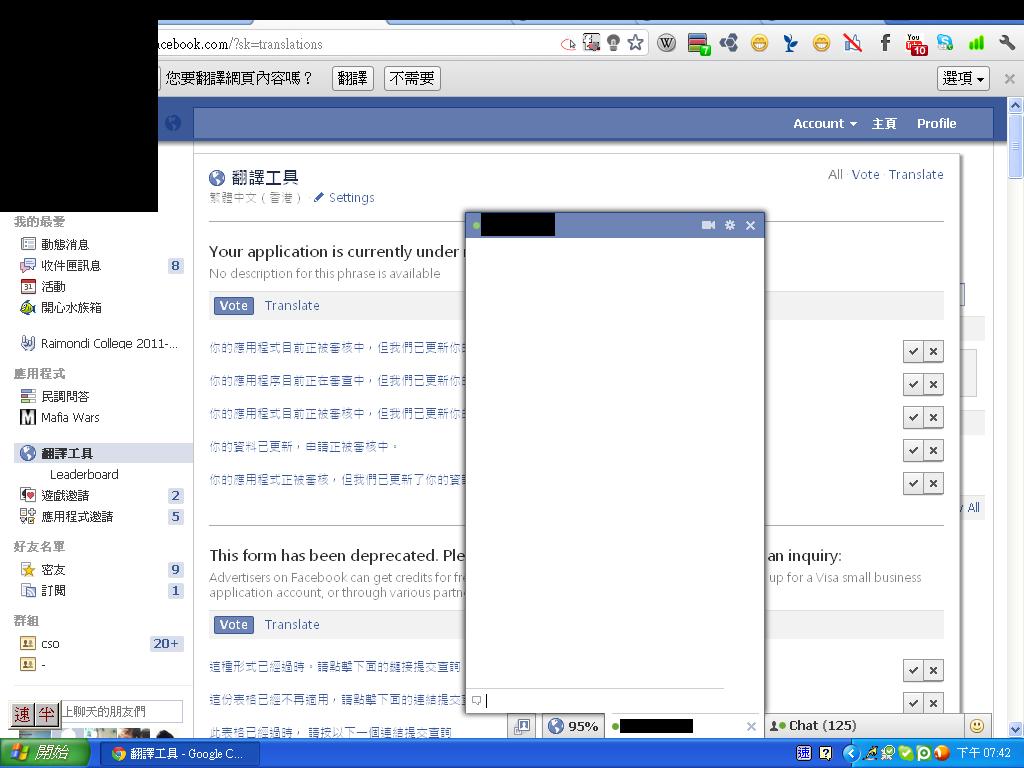Go to 主頁 home page
The image size is (1024, 768).
click(884, 123)
